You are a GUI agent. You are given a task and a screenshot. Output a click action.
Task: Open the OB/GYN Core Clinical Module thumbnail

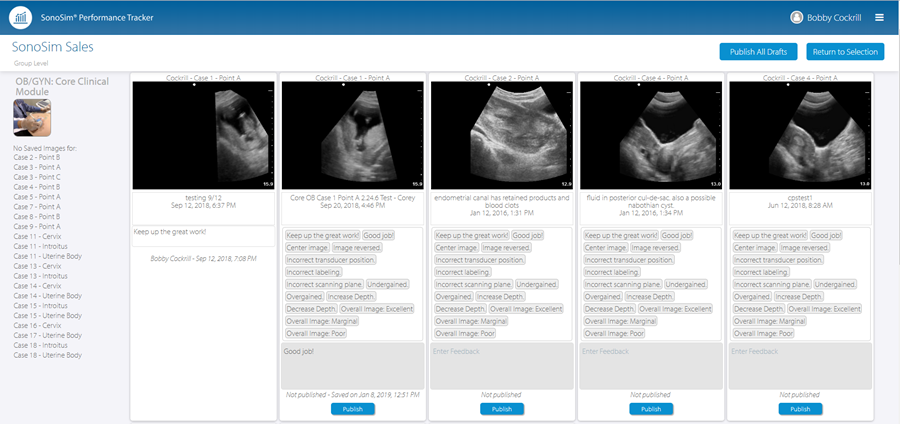click(32, 118)
